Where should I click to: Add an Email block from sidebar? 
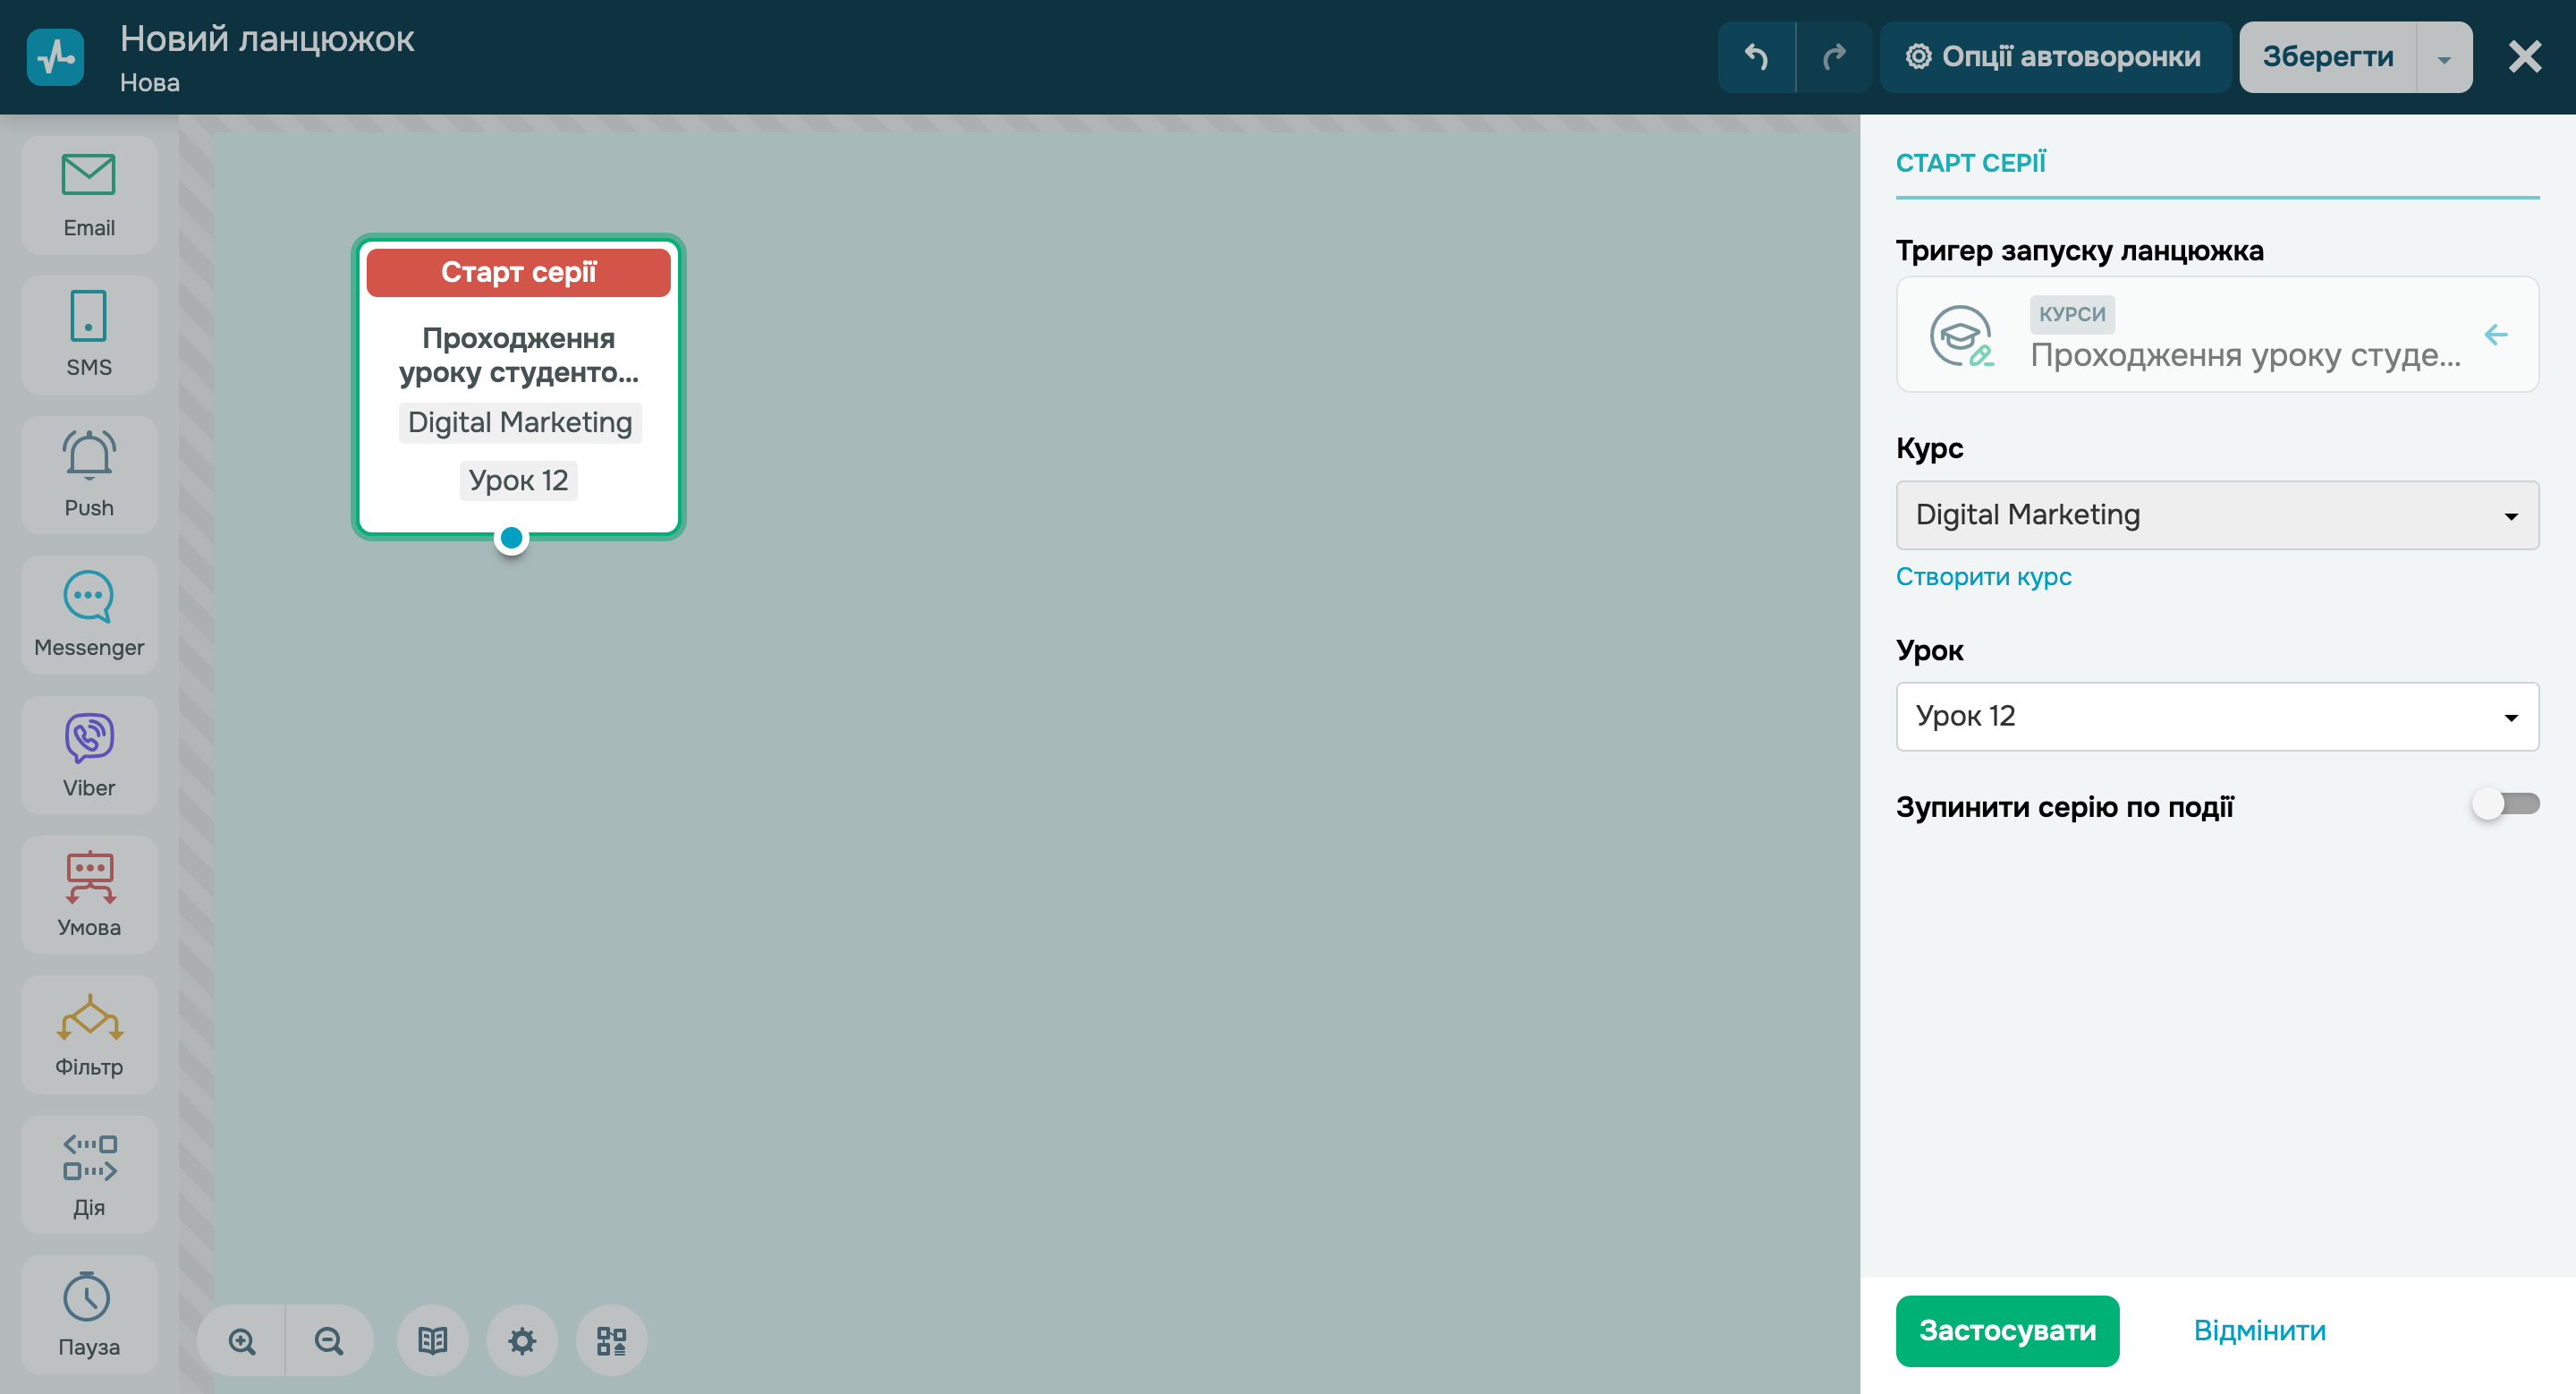(x=89, y=195)
